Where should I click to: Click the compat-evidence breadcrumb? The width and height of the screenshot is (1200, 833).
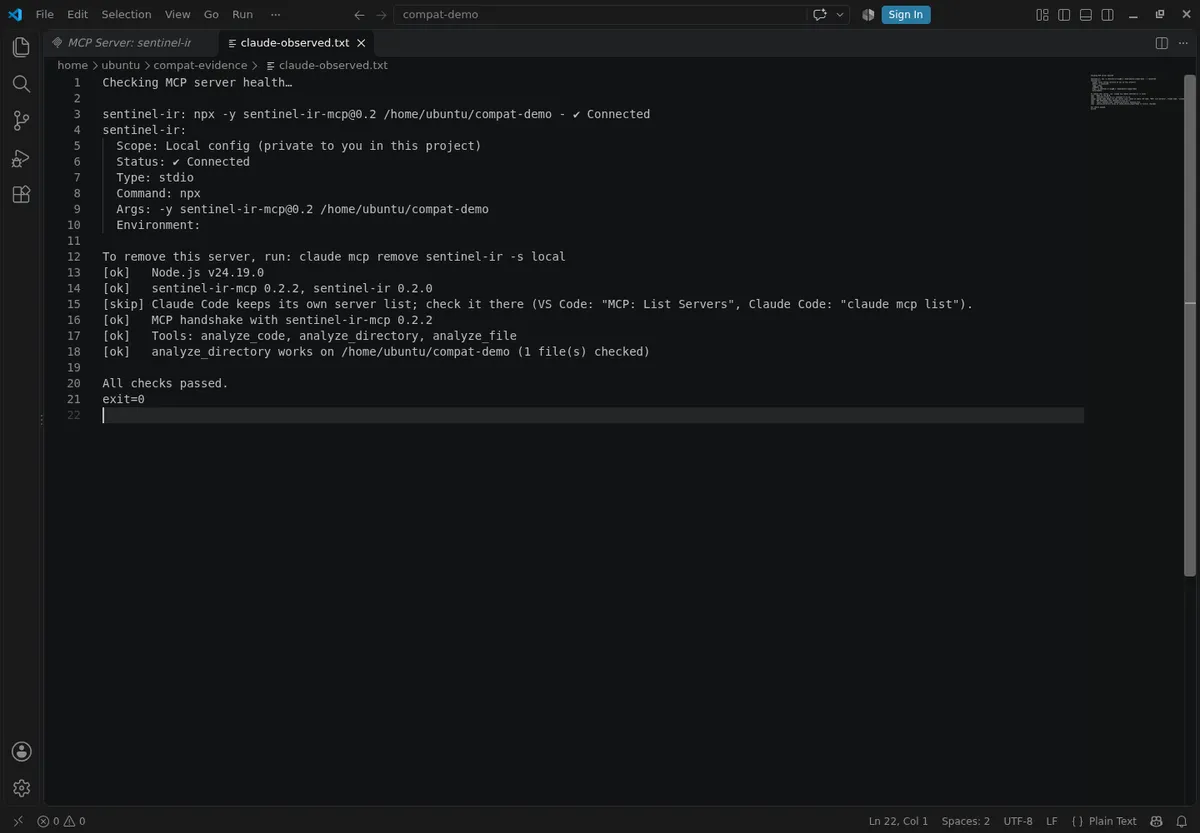click(x=200, y=65)
